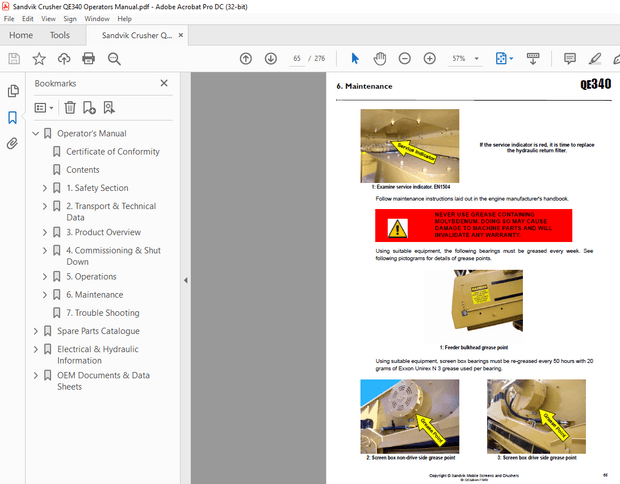Open the Contents bookmark
620x484 pixels.
tap(83, 170)
